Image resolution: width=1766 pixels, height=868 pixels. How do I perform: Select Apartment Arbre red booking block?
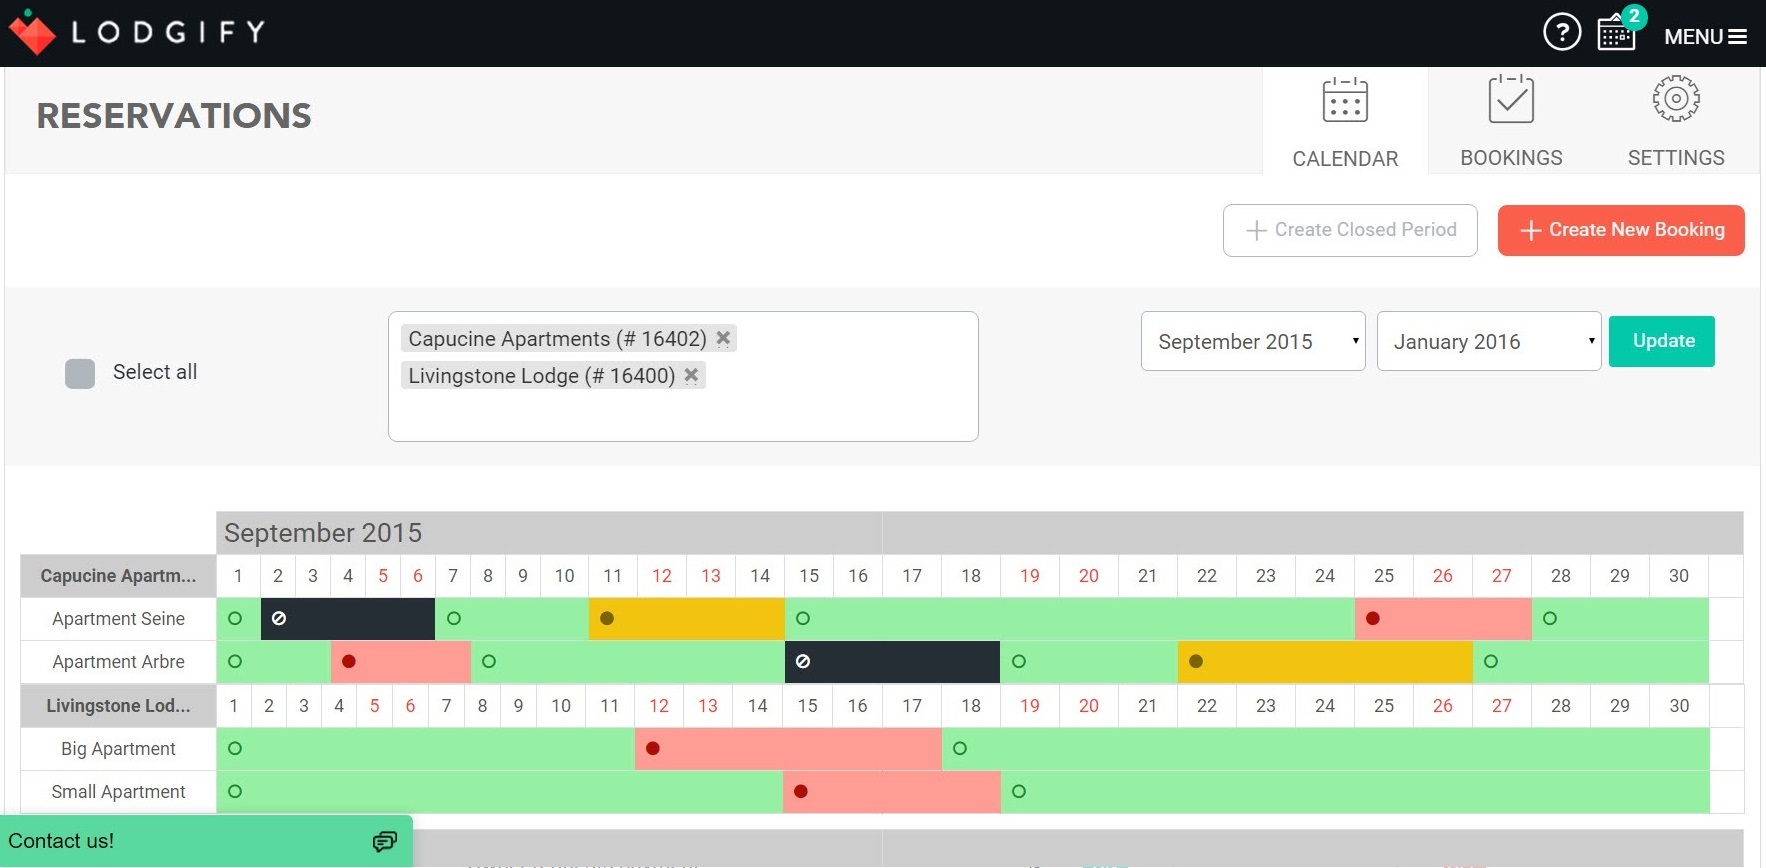pos(401,662)
